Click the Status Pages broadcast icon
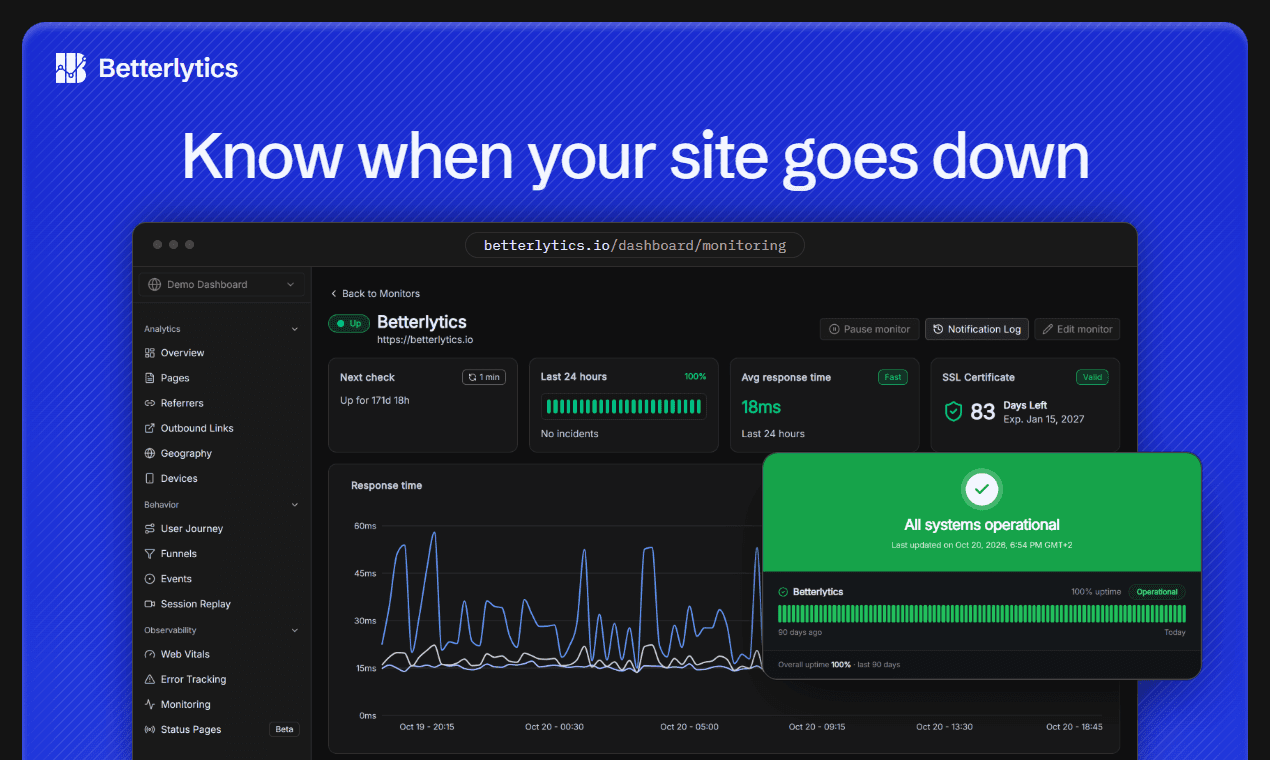This screenshot has width=1270, height=760. (x=150, y=730)
